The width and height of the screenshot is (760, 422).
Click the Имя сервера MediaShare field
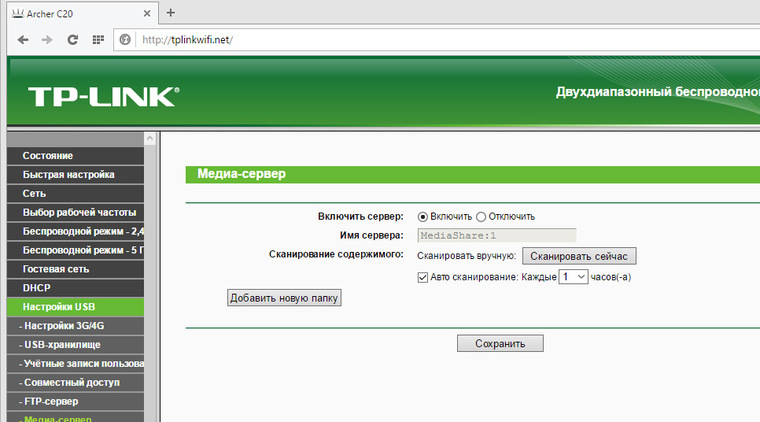497,235
